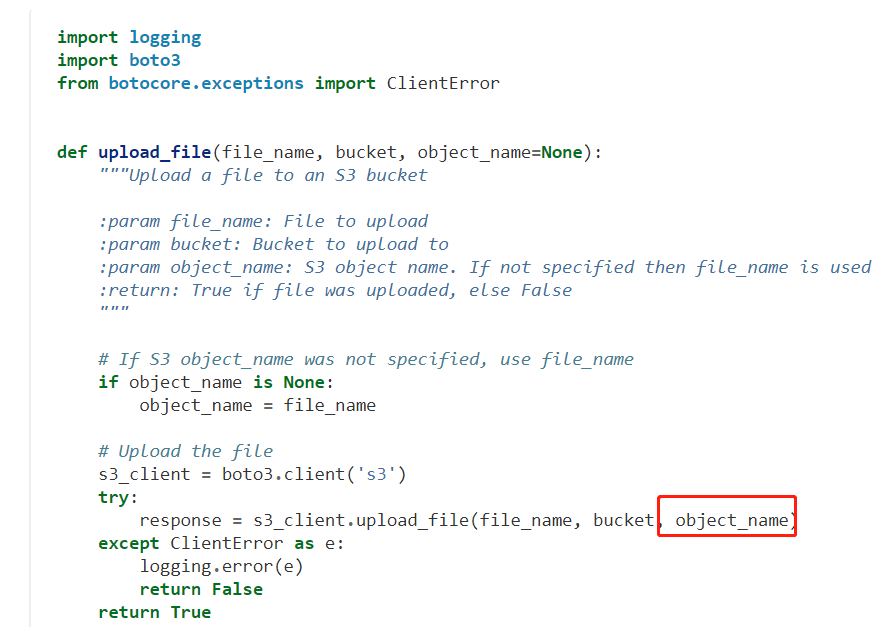Click 'botocore.exceptions' in the from import line

point(206,83)
